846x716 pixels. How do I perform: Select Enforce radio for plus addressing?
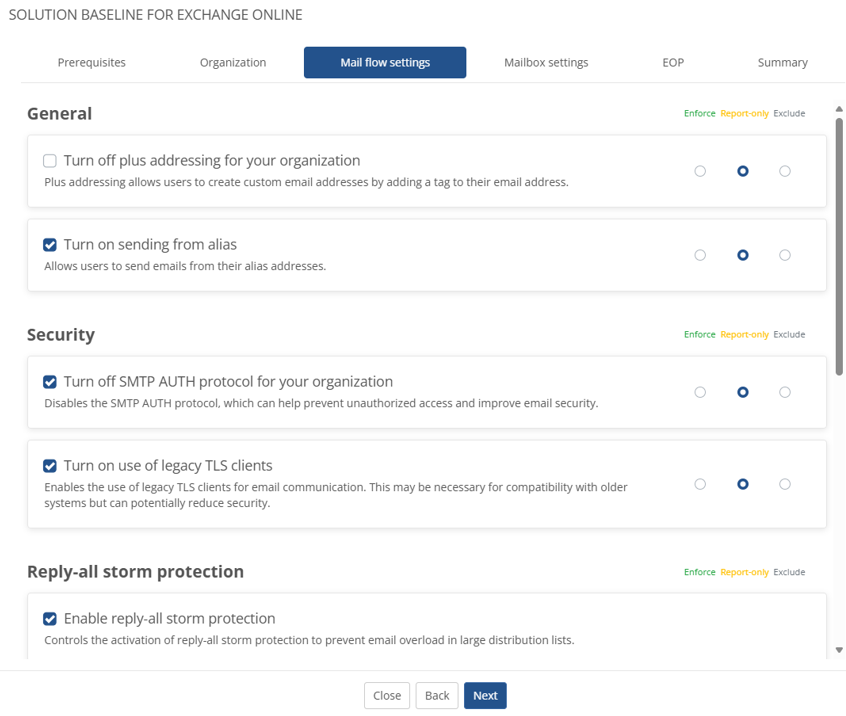coord(700,171)
